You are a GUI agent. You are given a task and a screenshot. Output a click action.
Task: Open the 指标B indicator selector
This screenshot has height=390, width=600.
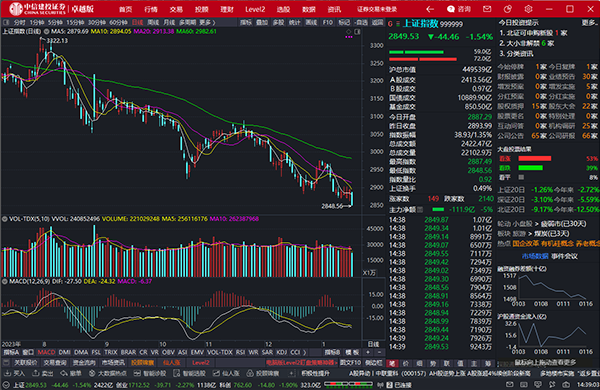point(332,352)
